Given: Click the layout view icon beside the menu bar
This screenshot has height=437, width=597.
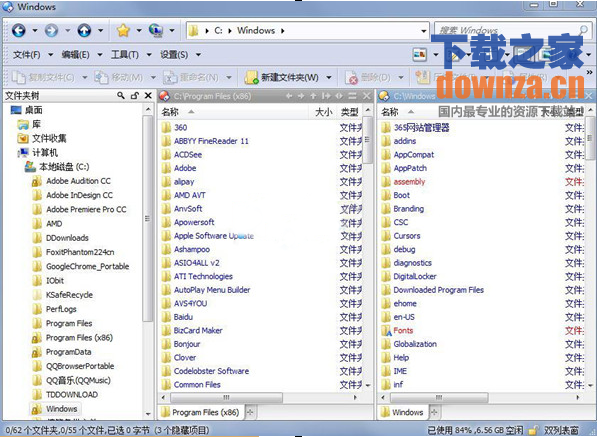Looking at the screenshot, I should click(420, 54).
